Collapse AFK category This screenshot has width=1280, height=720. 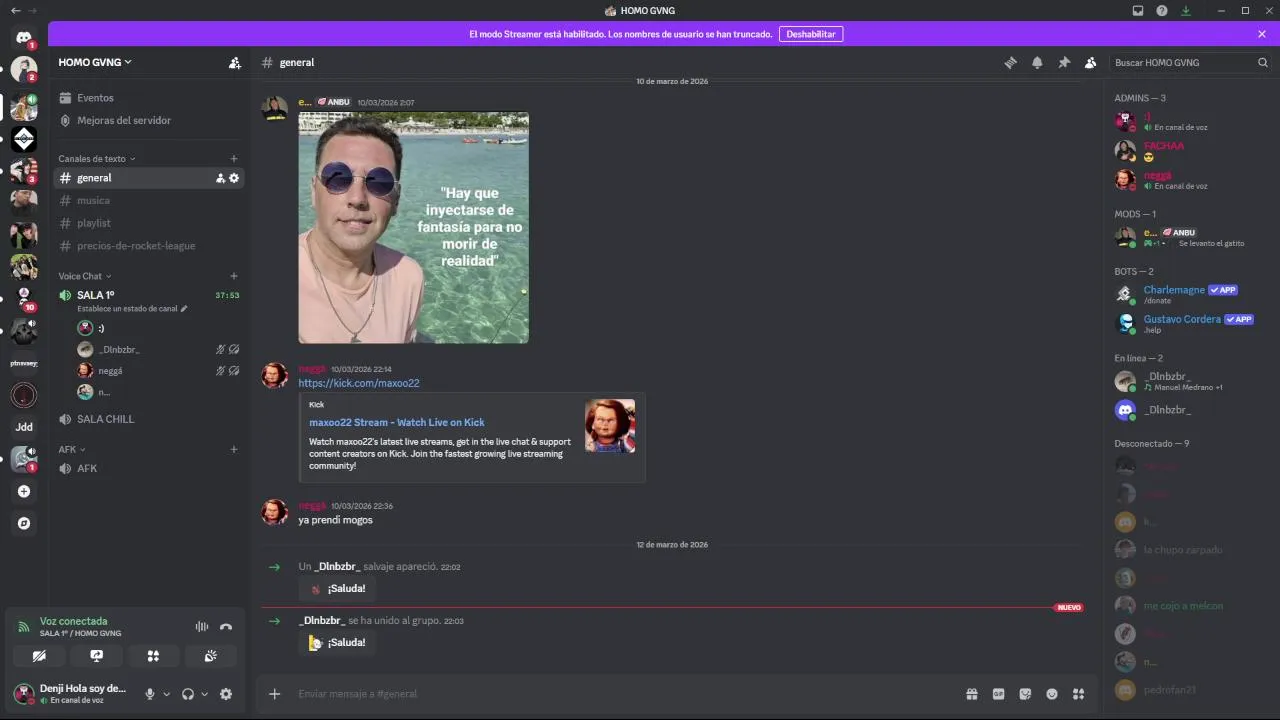pyautogui.click(x=72, y=449)
